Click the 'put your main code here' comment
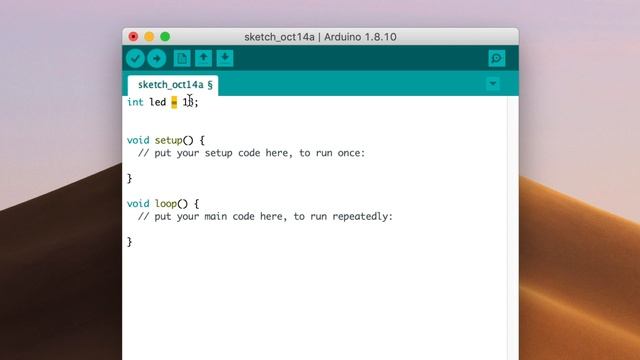 [265, 216]
